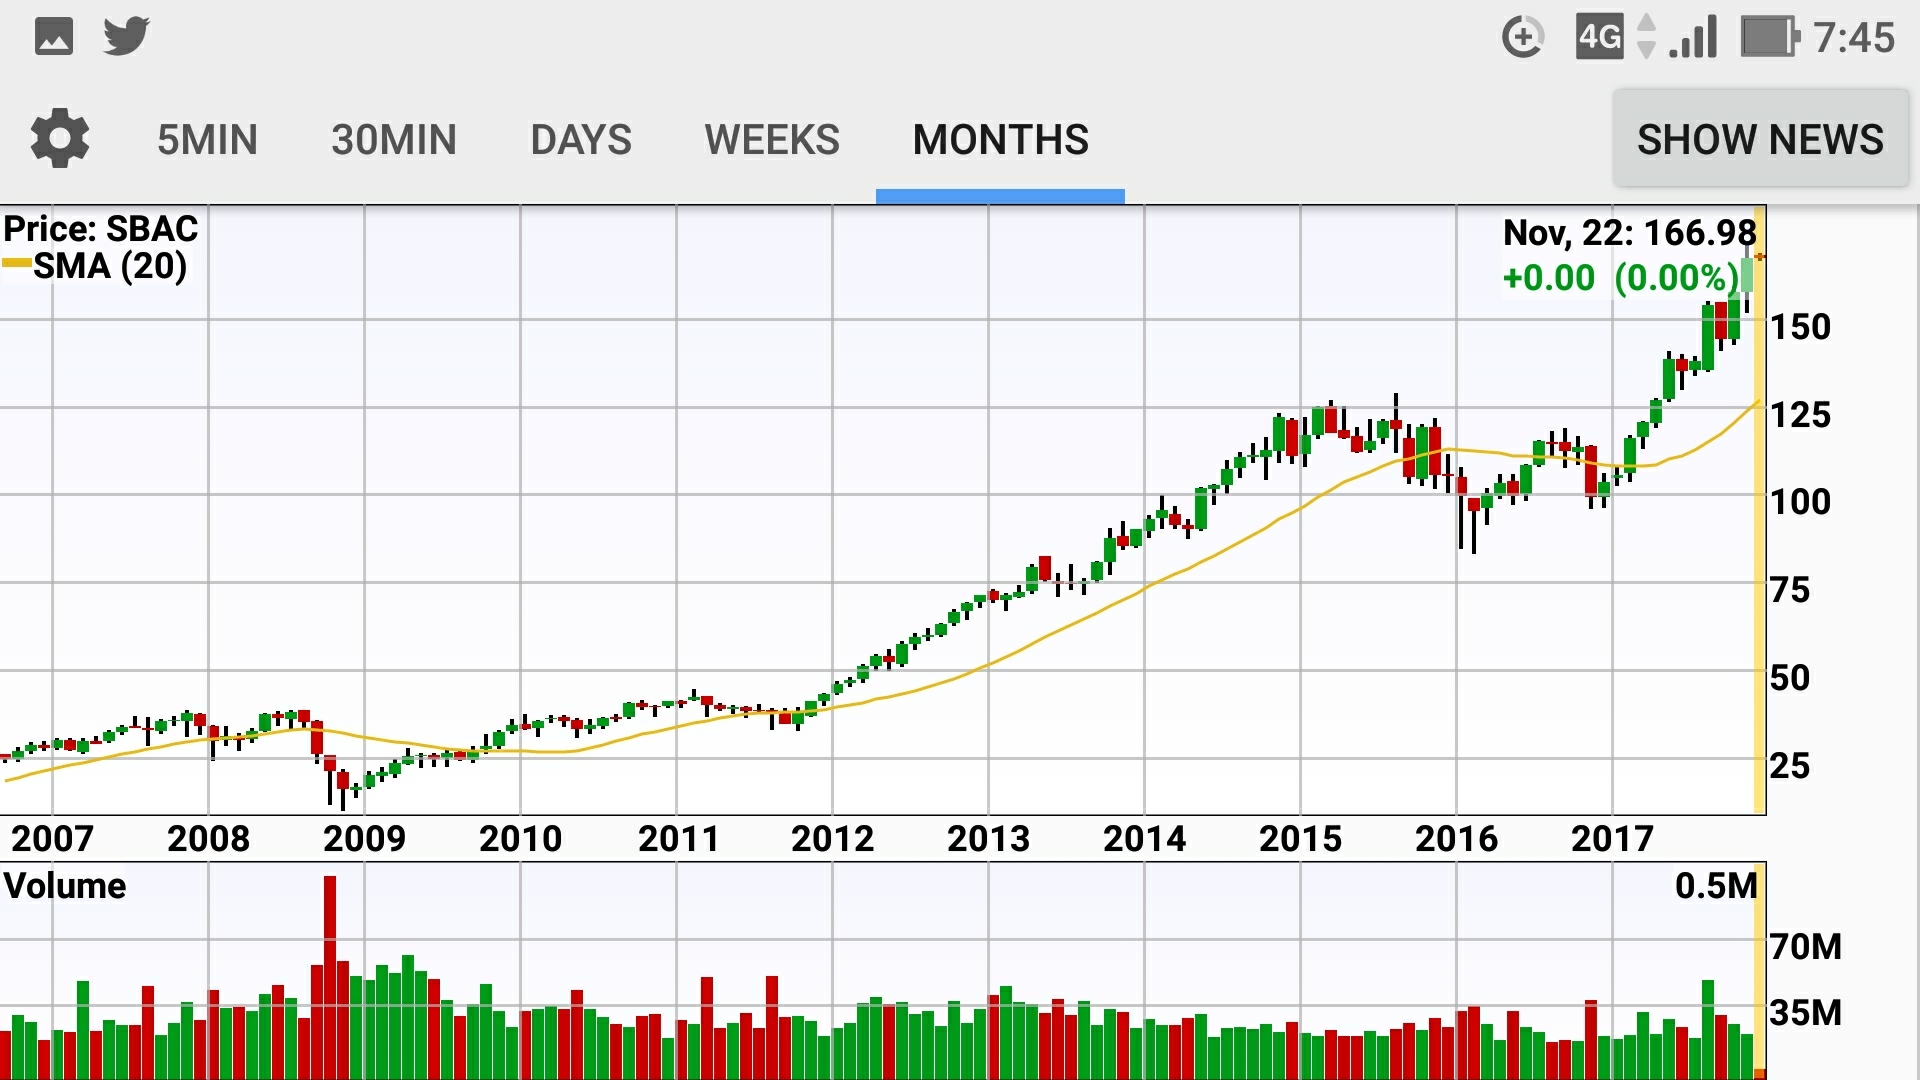
Task: Tap the 2011 year label on the time axis
Action: pyautogui.click(x=678, y=838)
